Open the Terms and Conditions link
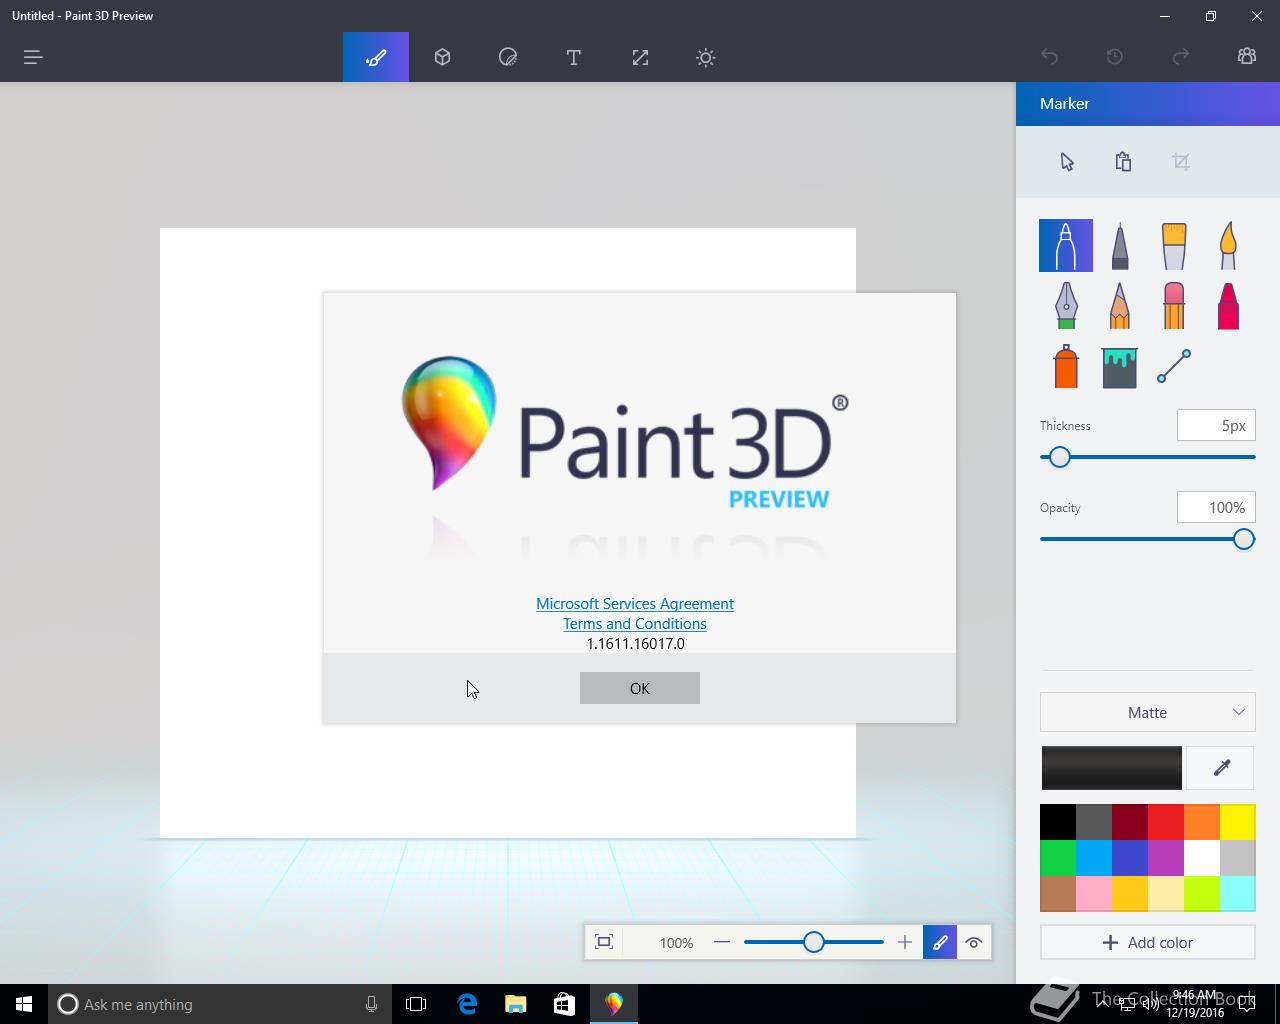 point(635,624)
